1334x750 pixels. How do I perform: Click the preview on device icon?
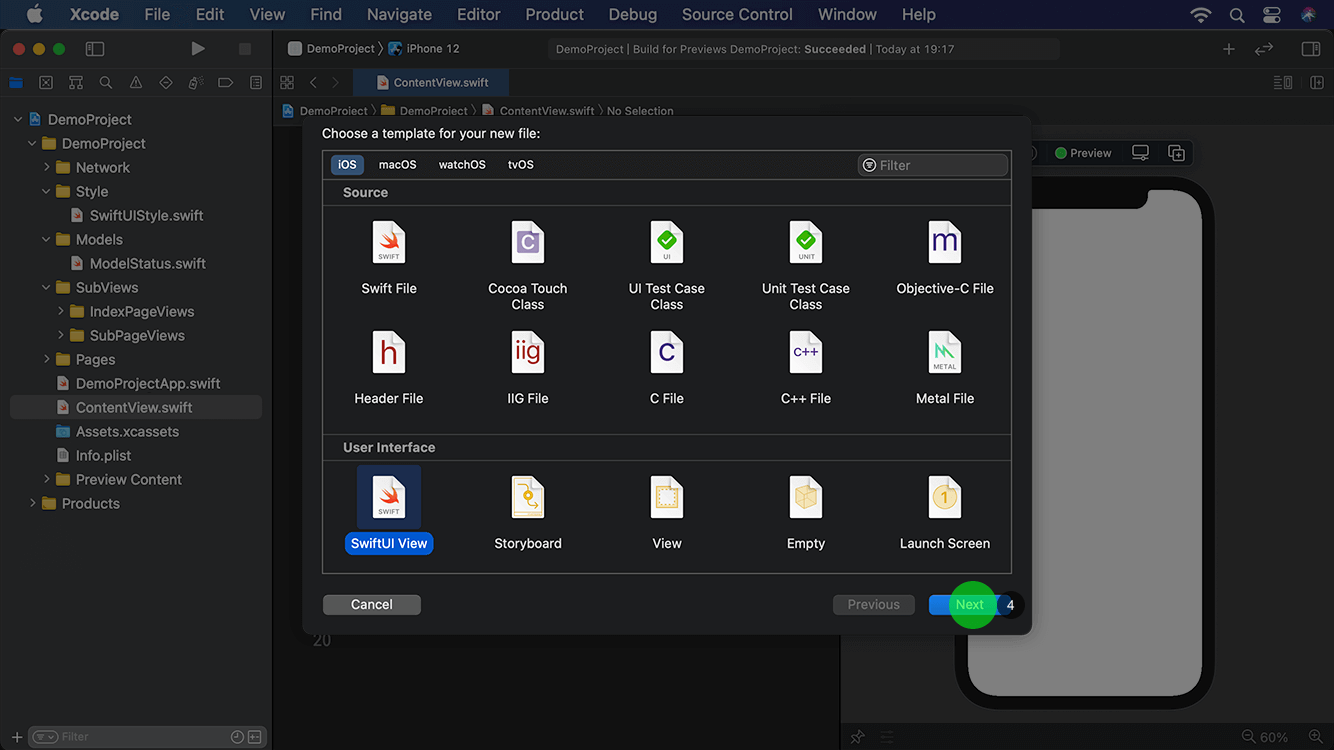(1140, 153)
